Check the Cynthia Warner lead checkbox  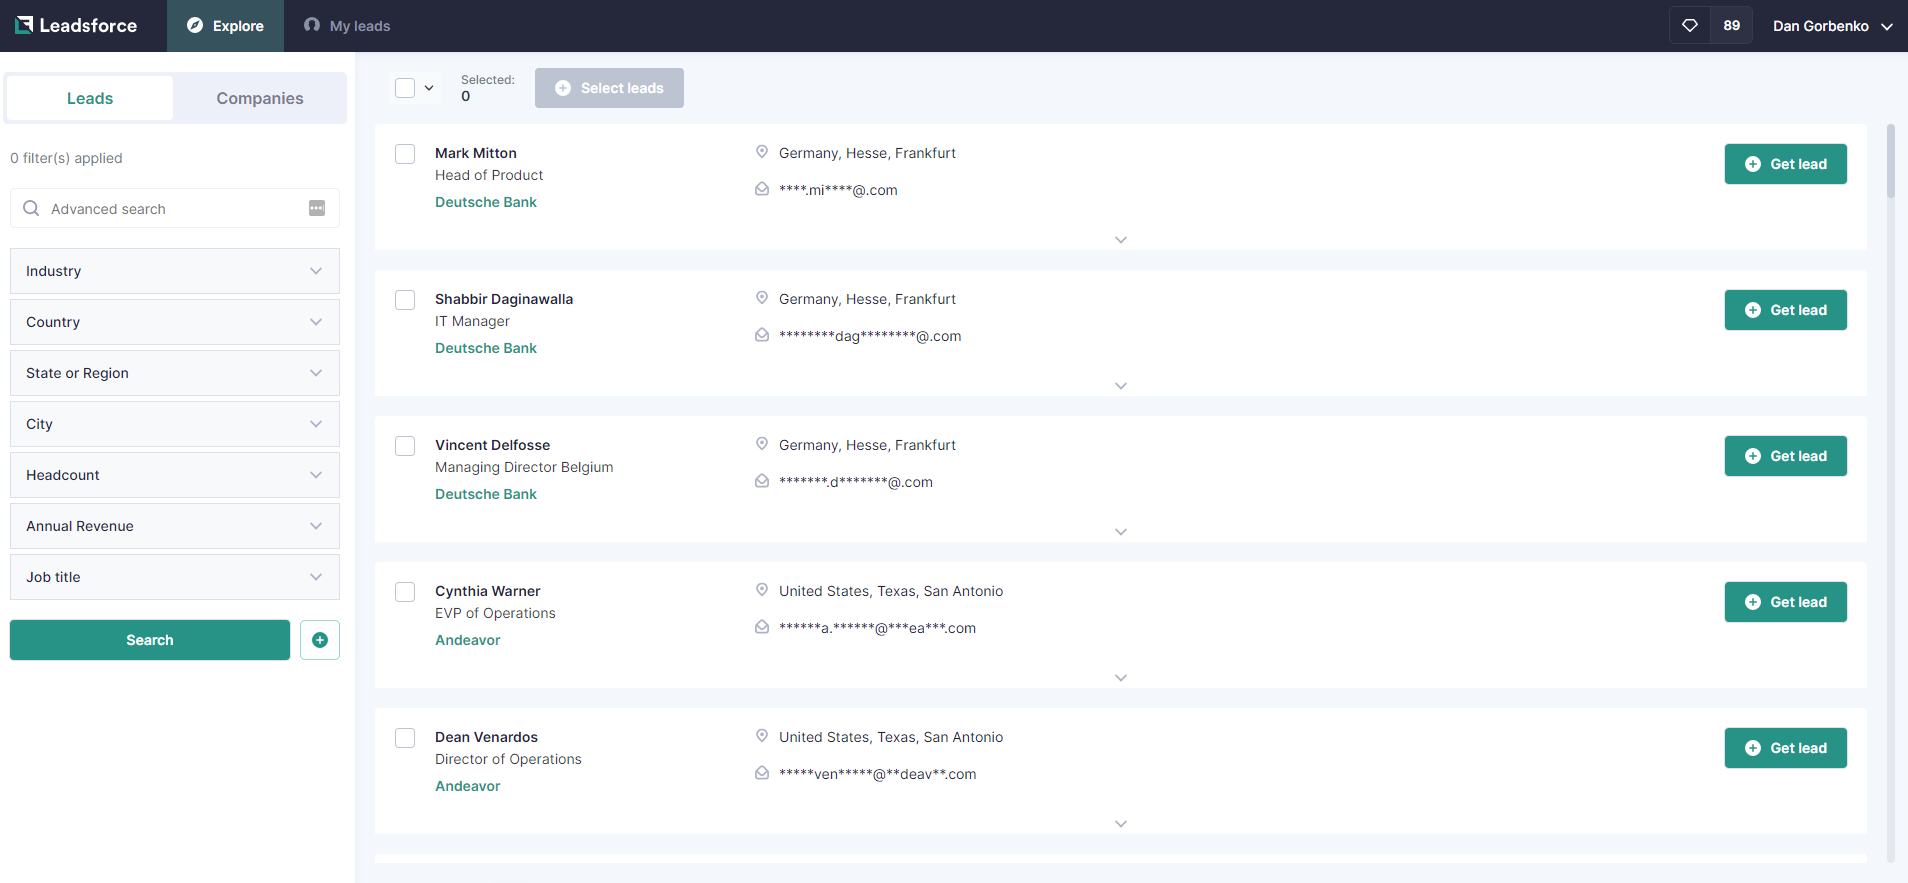pyautogui.click(x=405, y=592)
